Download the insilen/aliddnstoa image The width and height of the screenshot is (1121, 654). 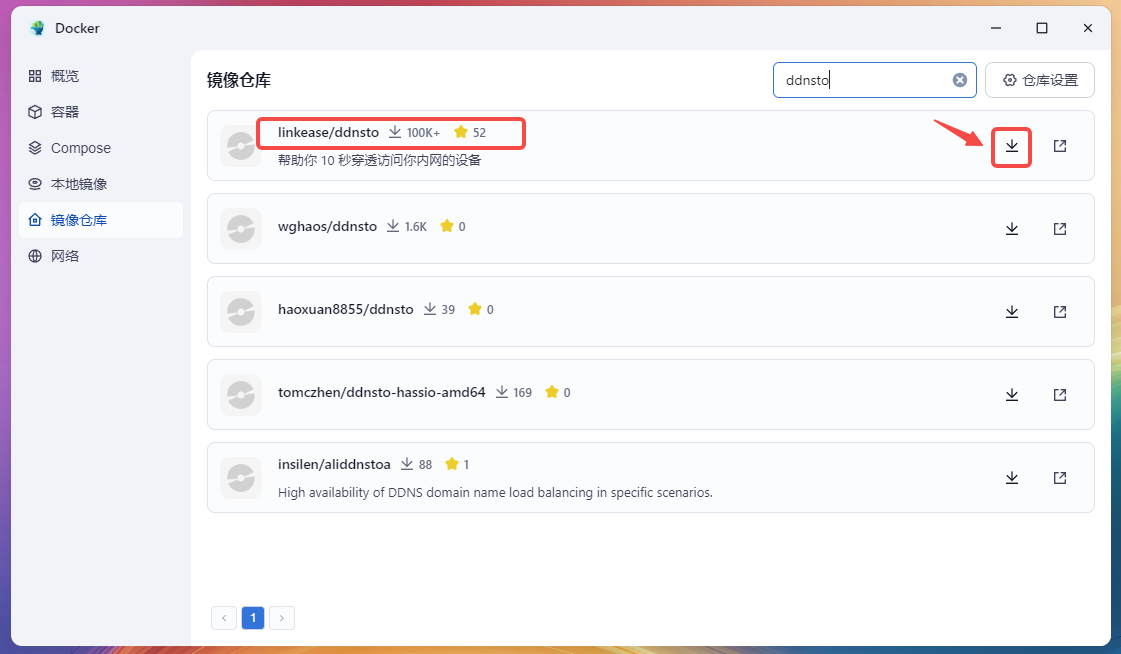pos(1012,477)
